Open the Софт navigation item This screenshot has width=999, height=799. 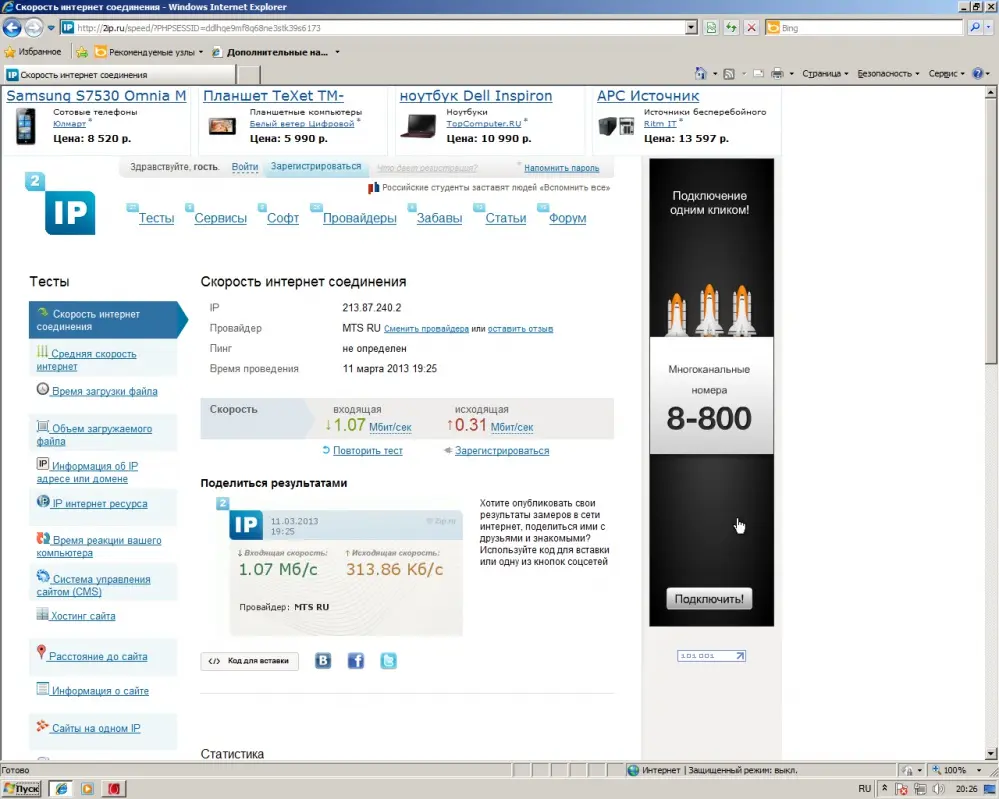click(x=282, y=218)
